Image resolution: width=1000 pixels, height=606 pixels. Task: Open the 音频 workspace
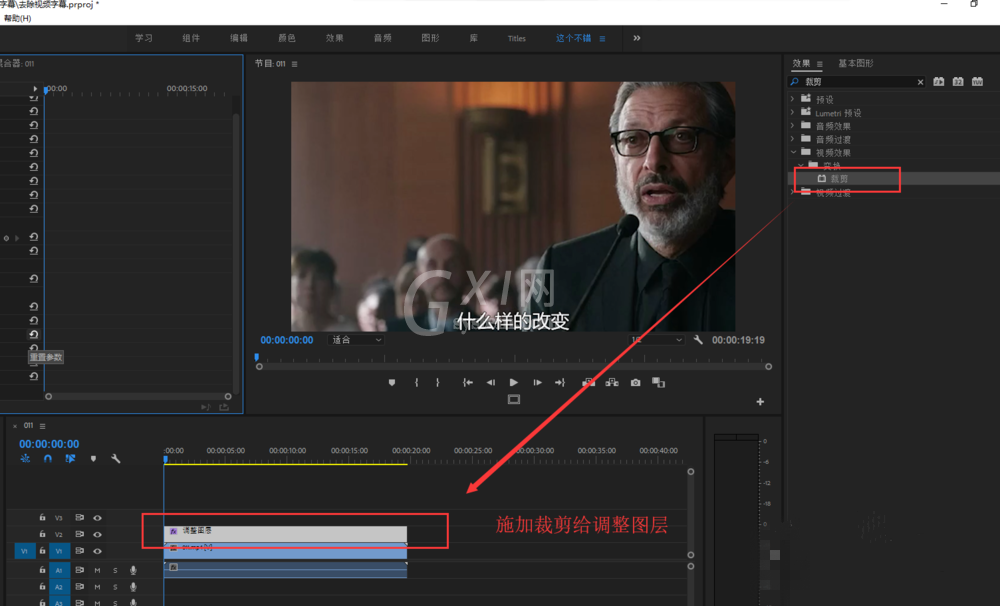coord(382,38)
